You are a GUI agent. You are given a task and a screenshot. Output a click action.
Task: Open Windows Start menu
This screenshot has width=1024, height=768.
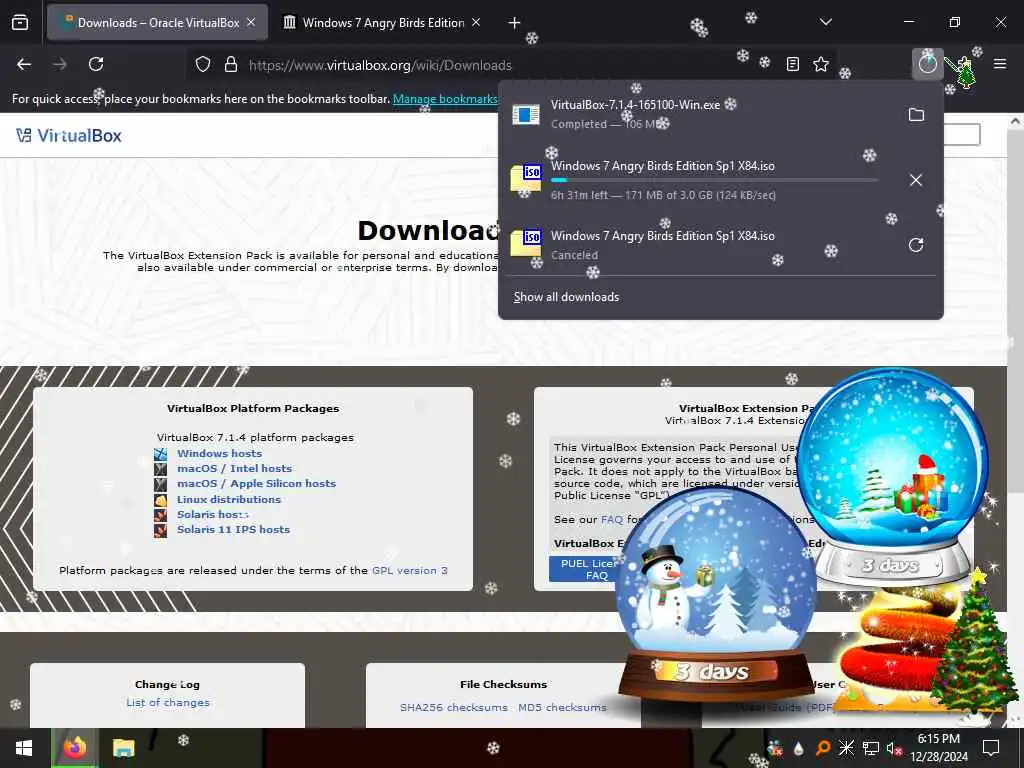point(24,748)
